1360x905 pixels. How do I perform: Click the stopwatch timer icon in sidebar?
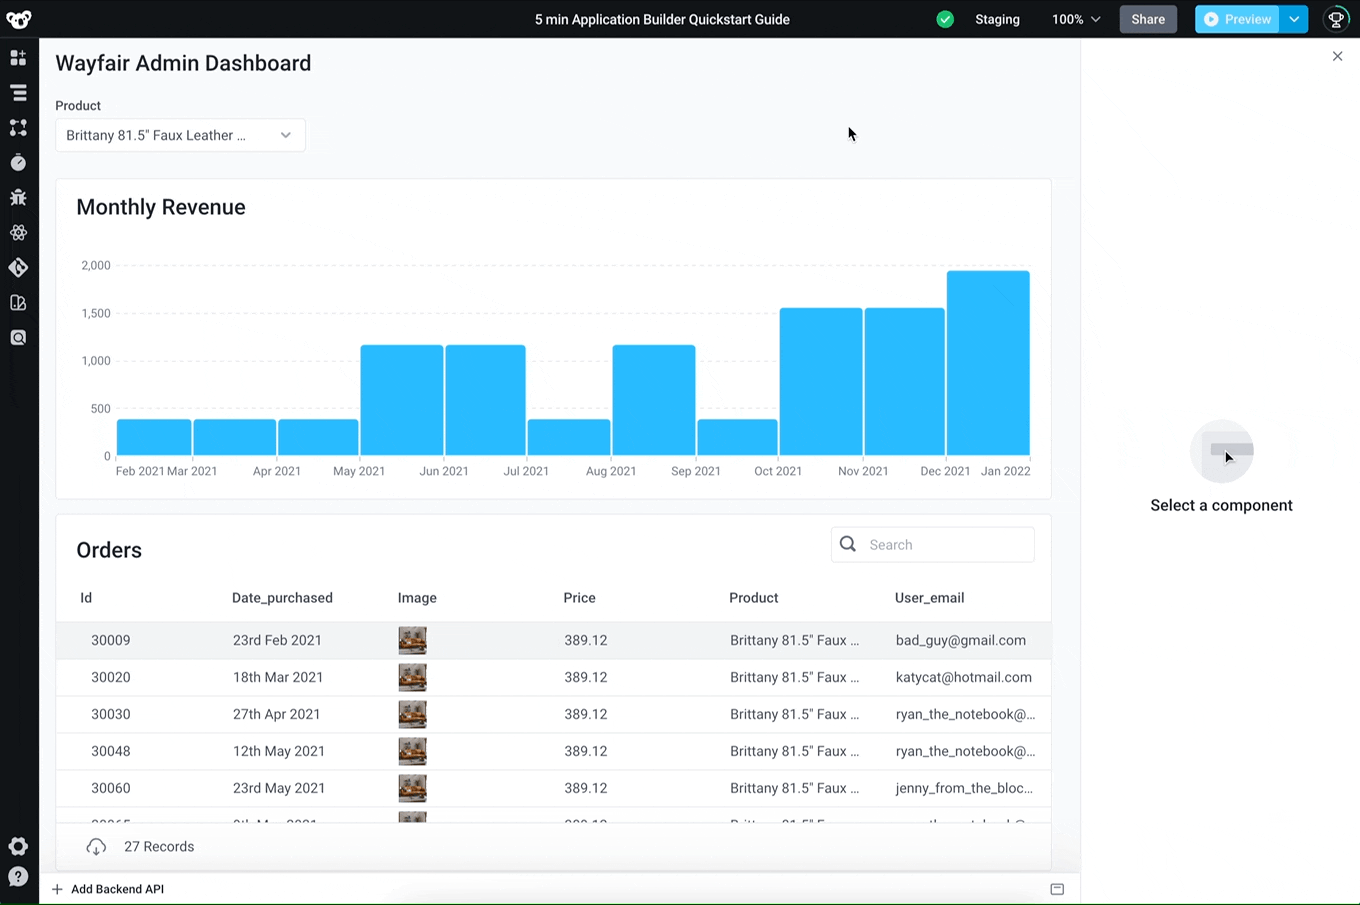click(x=18, y=163)
